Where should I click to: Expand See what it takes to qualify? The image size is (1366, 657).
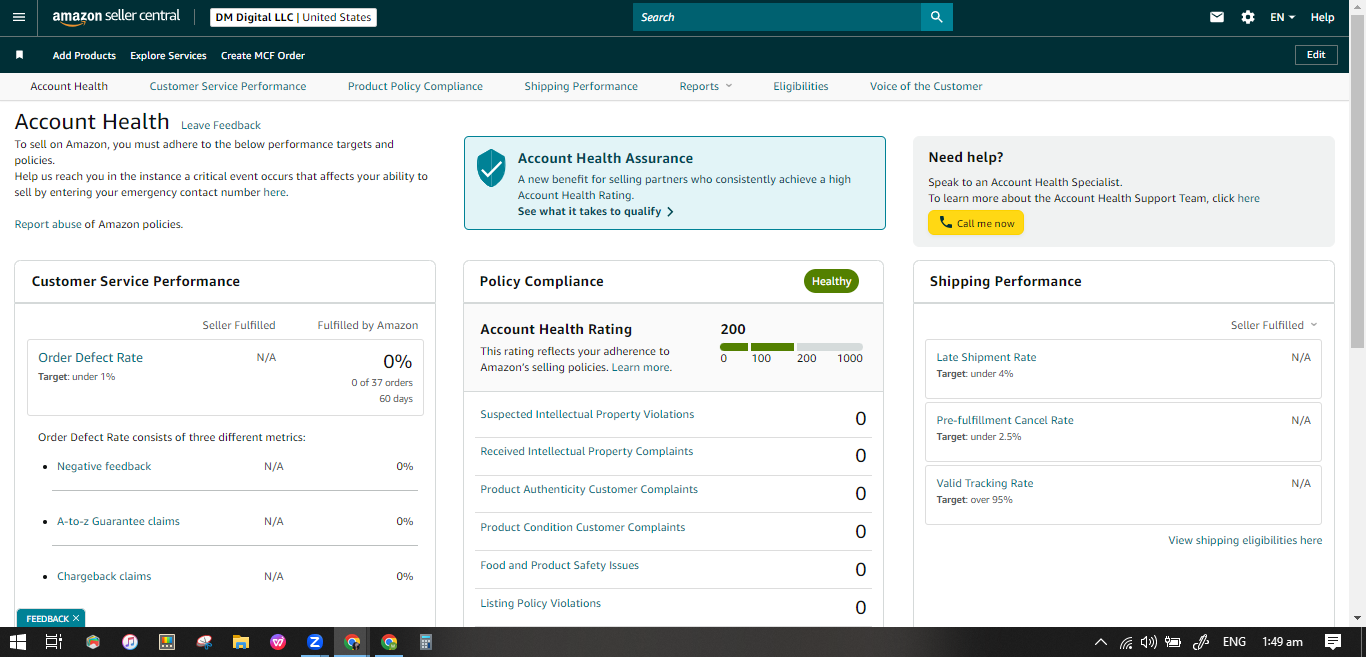pyautogui.click(x=595, y=212)
